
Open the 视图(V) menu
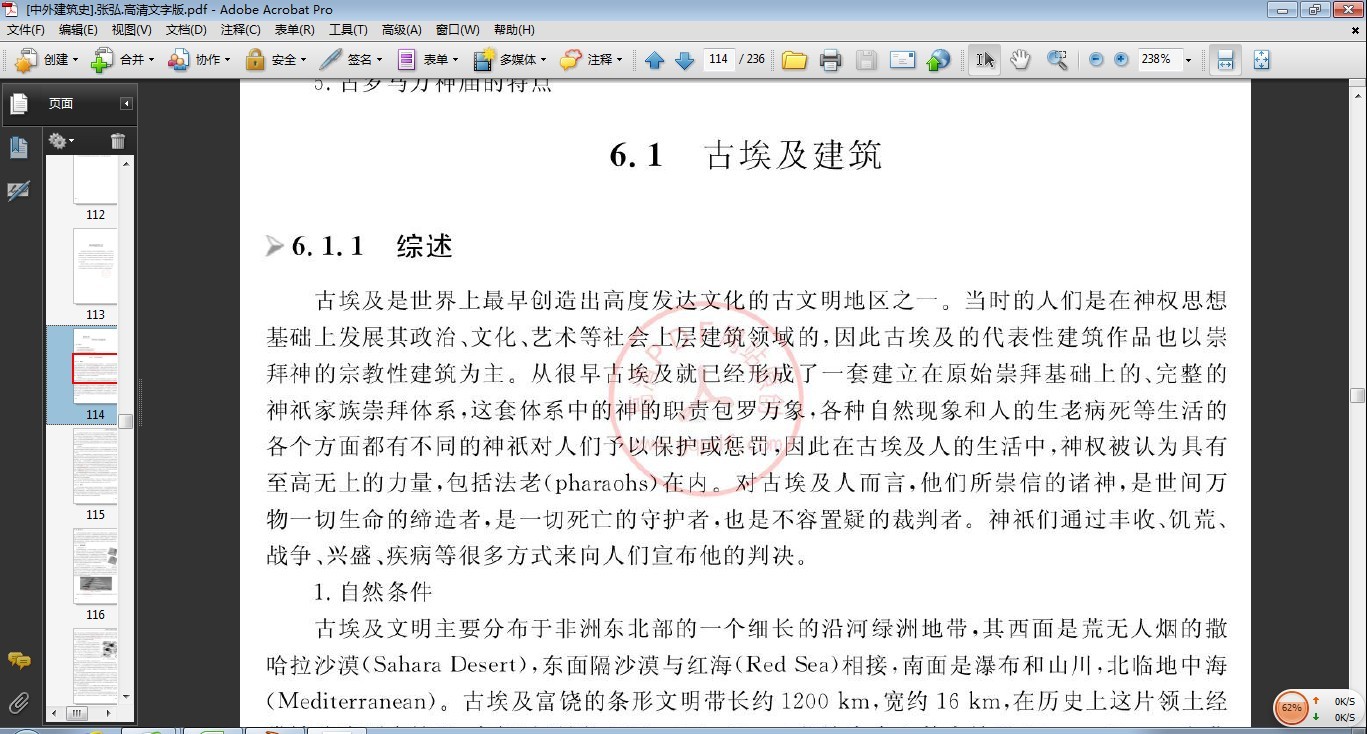pos(131,30)
